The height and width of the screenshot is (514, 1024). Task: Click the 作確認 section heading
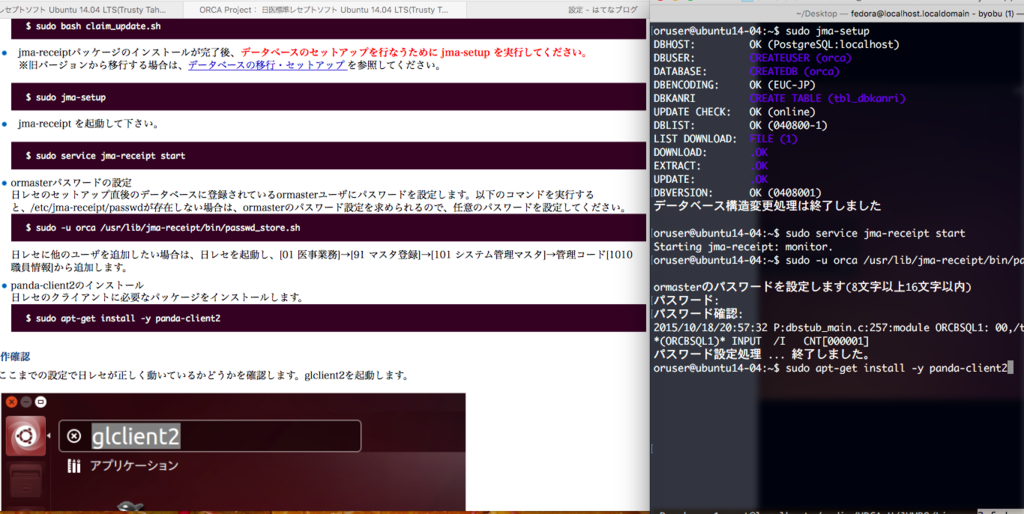15,357
